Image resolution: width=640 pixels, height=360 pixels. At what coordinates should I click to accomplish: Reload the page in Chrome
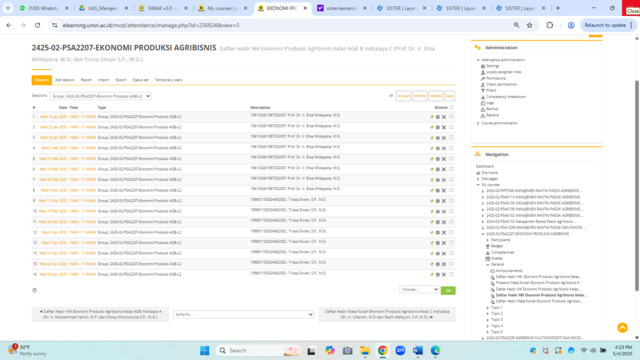[x=38, y=25]
